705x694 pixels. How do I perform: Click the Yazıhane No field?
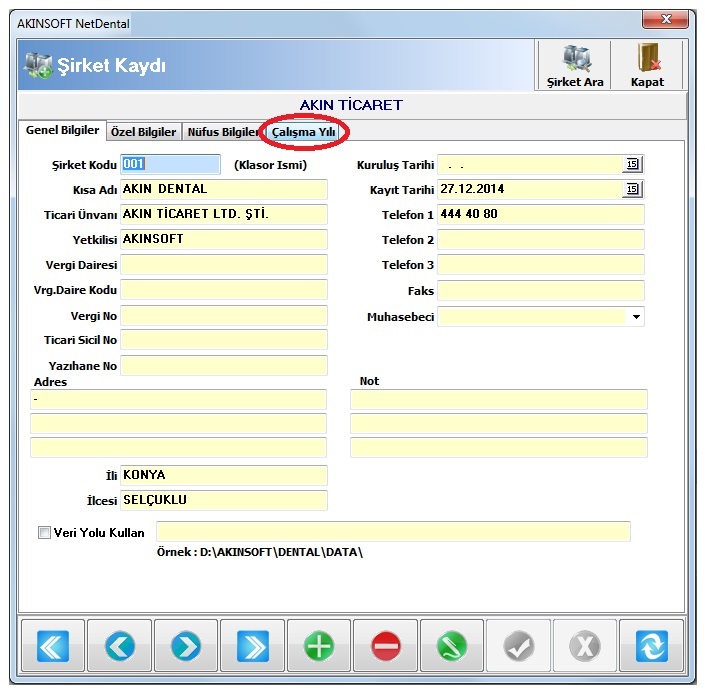[x=223, y=366]
